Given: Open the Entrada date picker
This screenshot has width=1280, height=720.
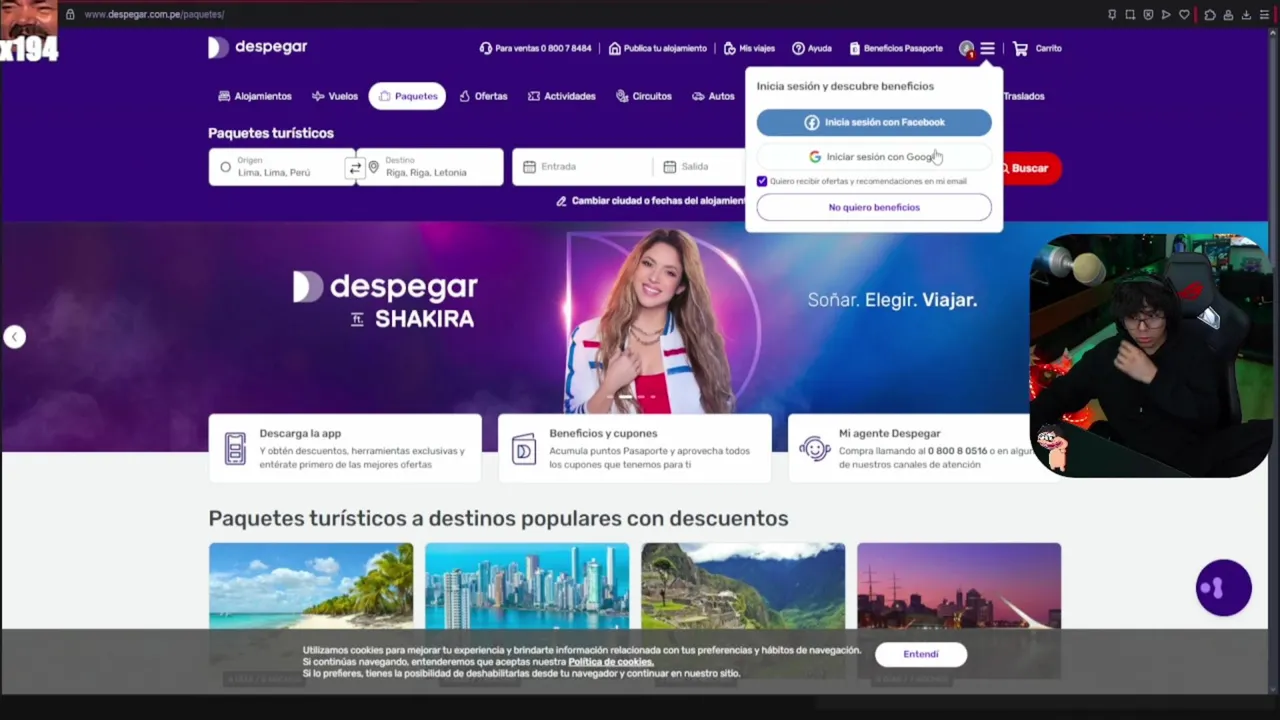Looking at the screenshot, I should point(583,167).
